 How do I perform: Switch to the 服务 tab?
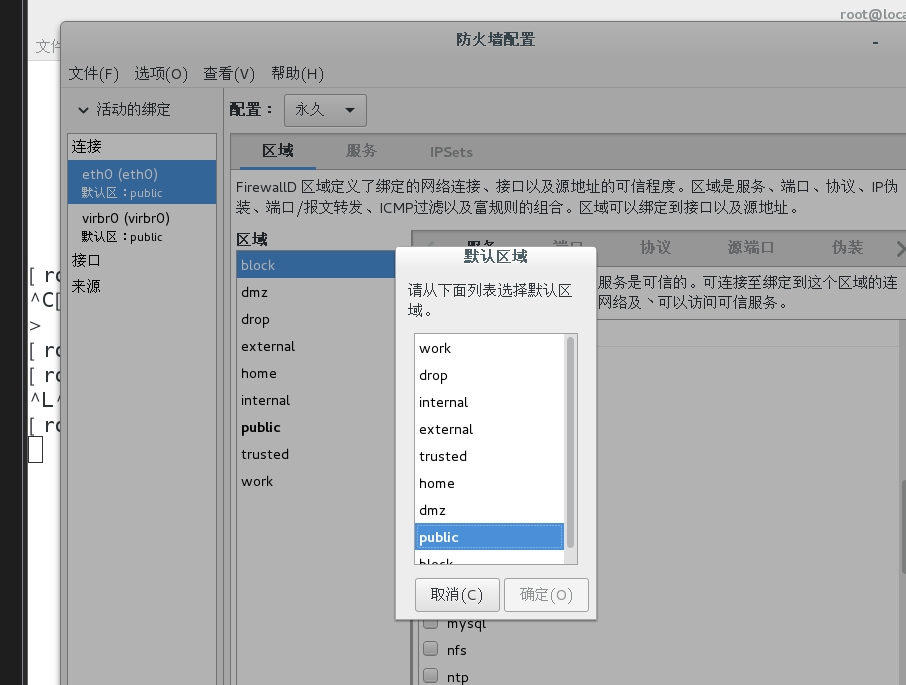coord(361,151)
